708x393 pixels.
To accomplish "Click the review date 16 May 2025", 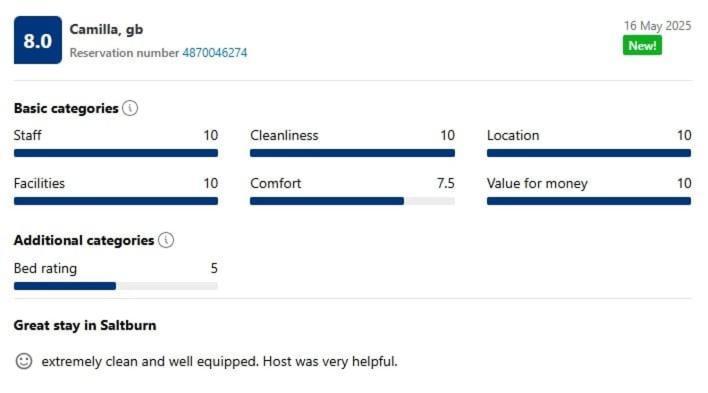I will click(x=657, y=26).
